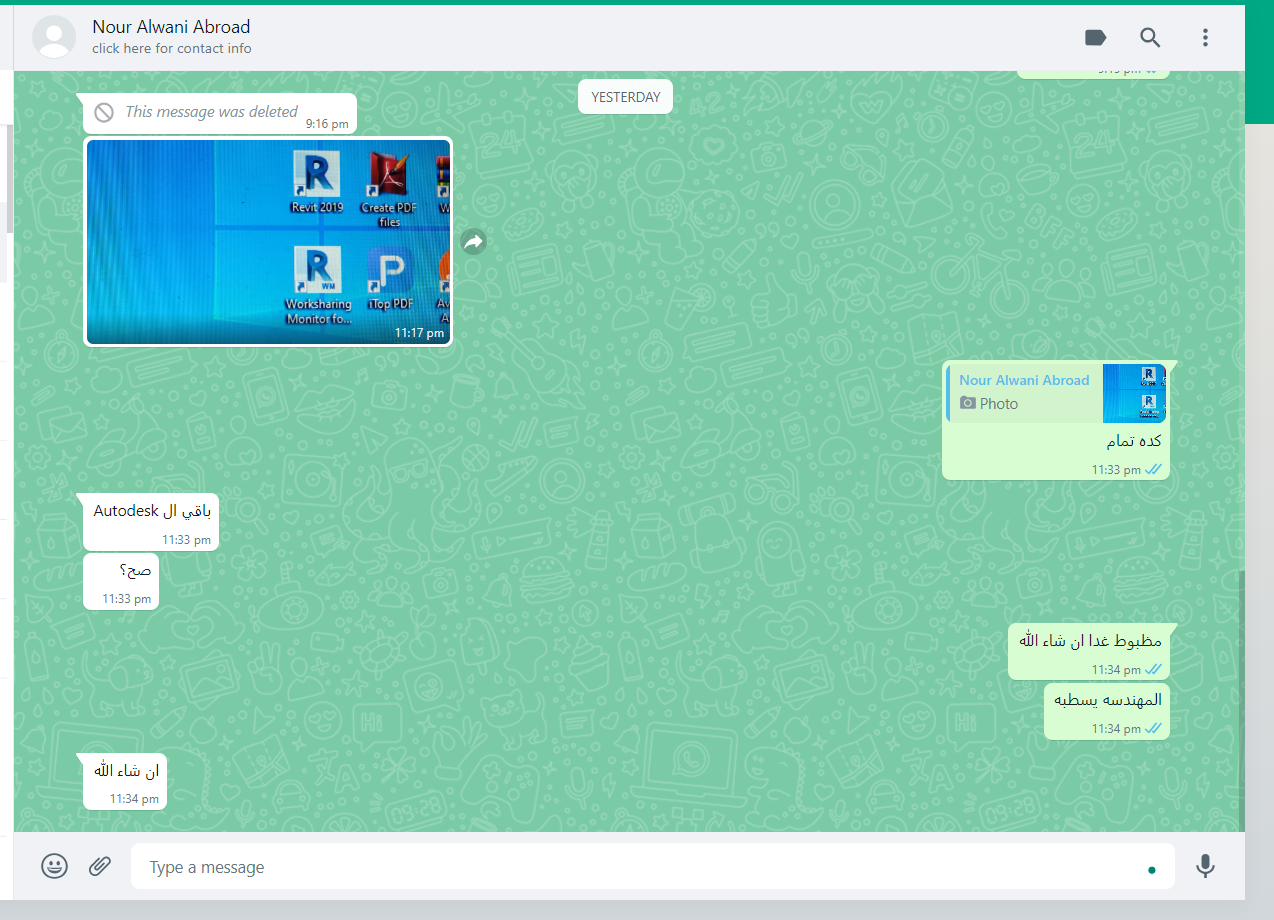
Task: Click quoted sender name Nour Alwani Abroad
Action: [x=1024, y=380]
